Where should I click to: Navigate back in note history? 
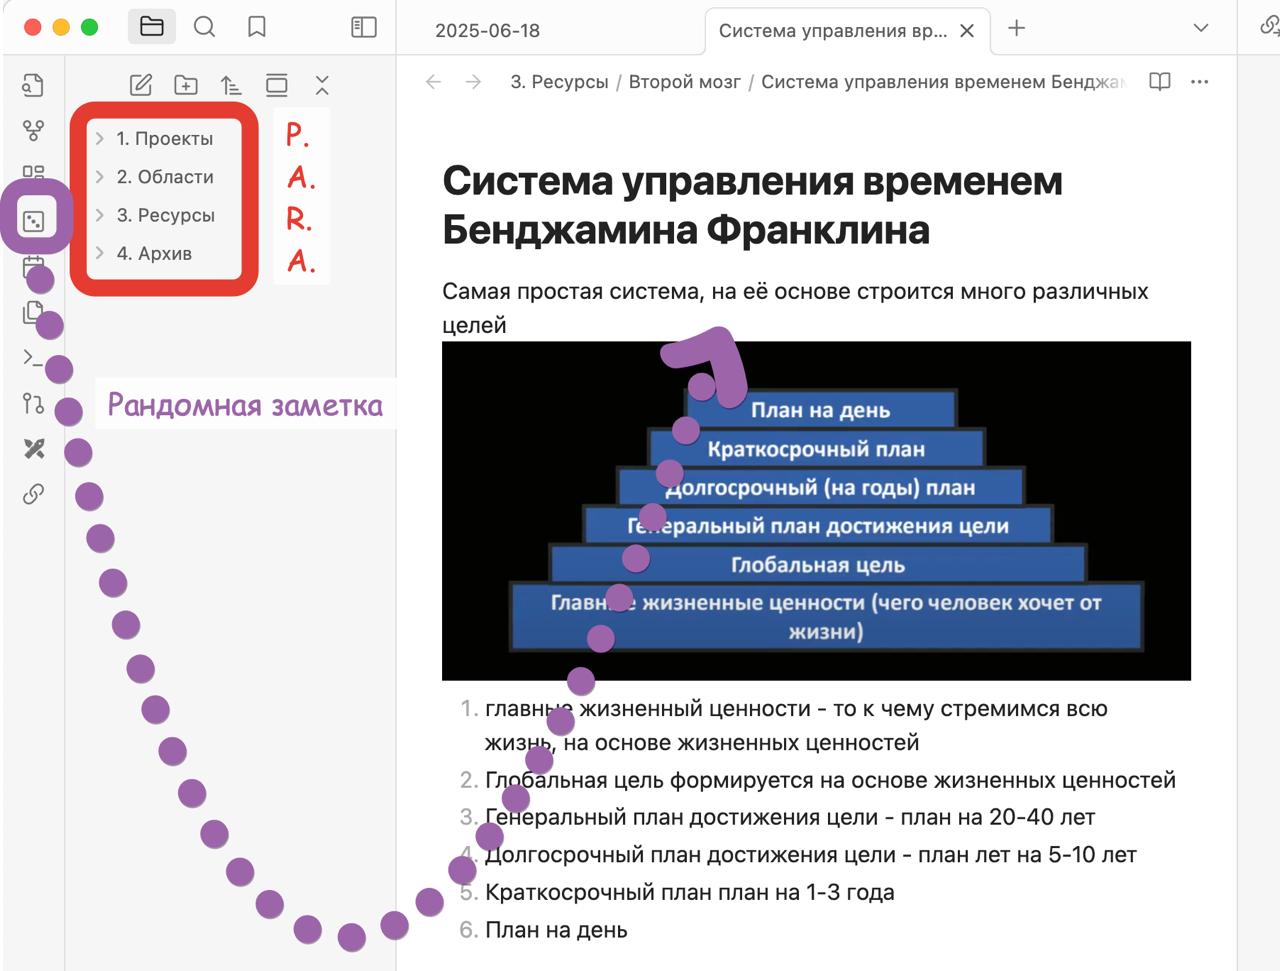[x=433, y=82]
